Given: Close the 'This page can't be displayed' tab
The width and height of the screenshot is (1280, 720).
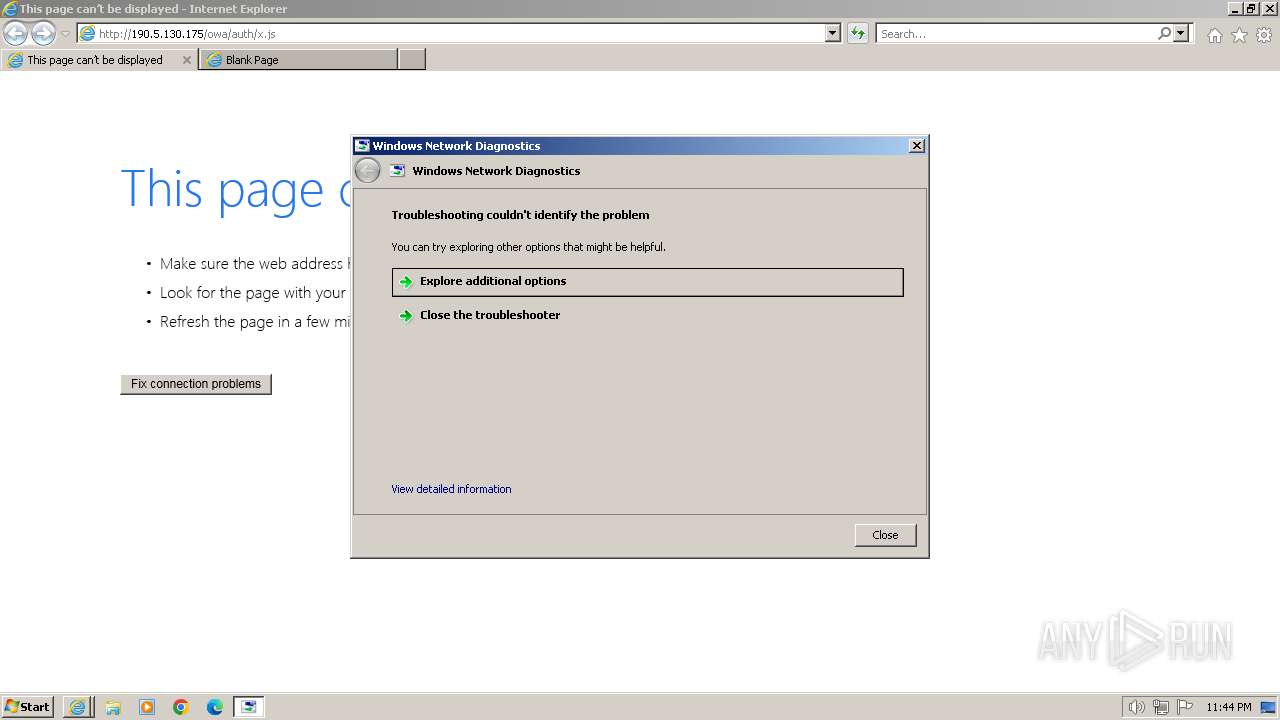Looking at the screenshot, I should coord(187,60).
